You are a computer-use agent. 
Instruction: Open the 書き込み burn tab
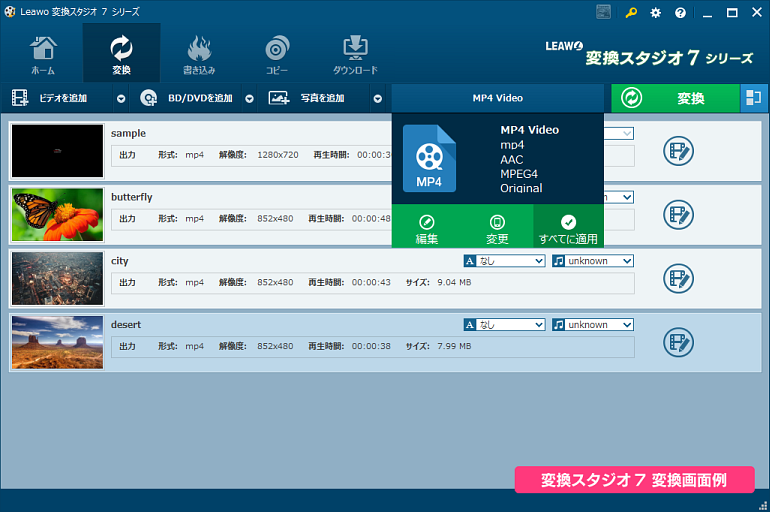pyautogui.click(x=199, y=55)
